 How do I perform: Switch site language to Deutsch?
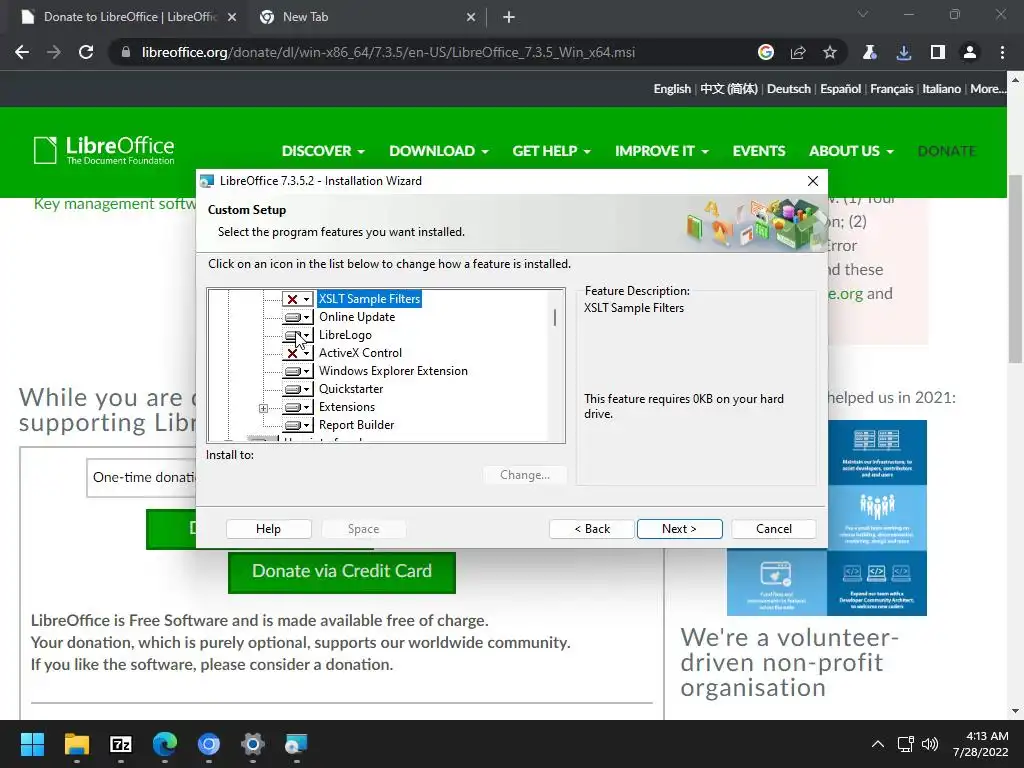(x=788, y=89)
